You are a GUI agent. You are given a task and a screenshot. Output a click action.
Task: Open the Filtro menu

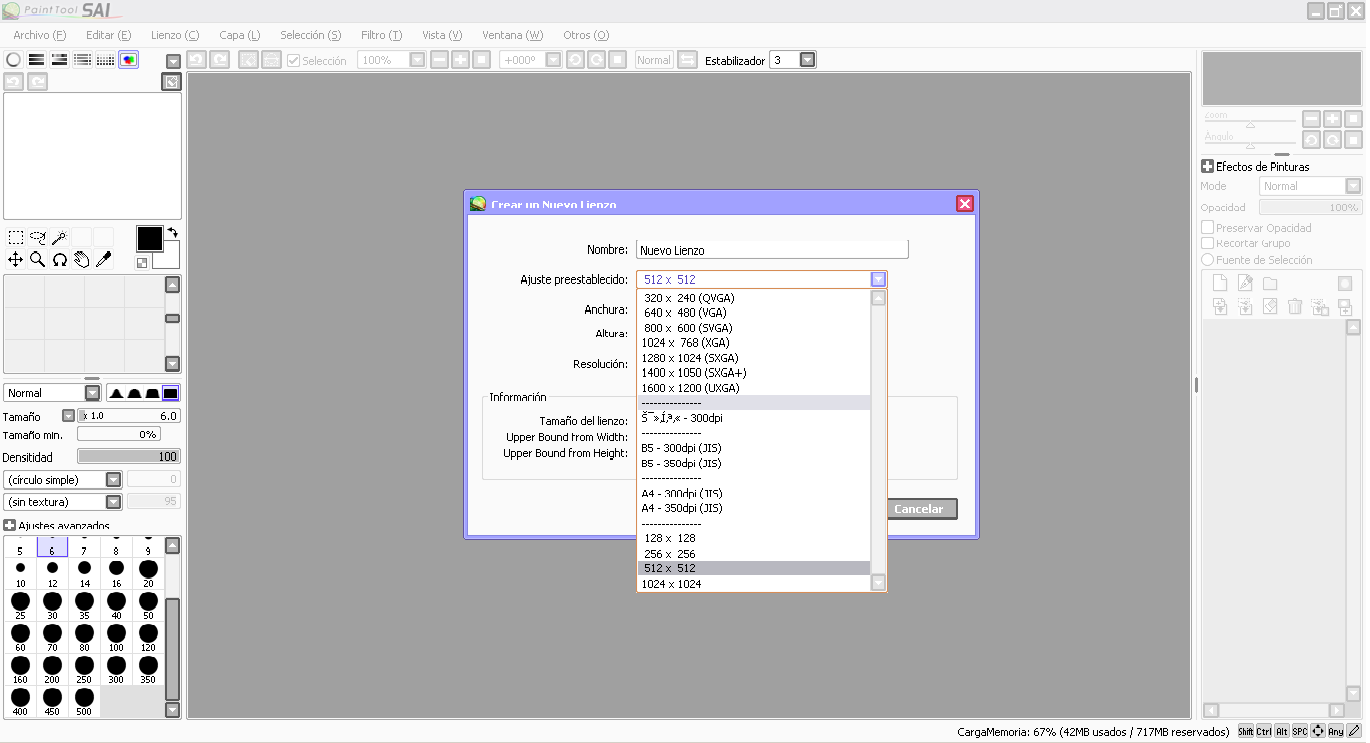381,35
